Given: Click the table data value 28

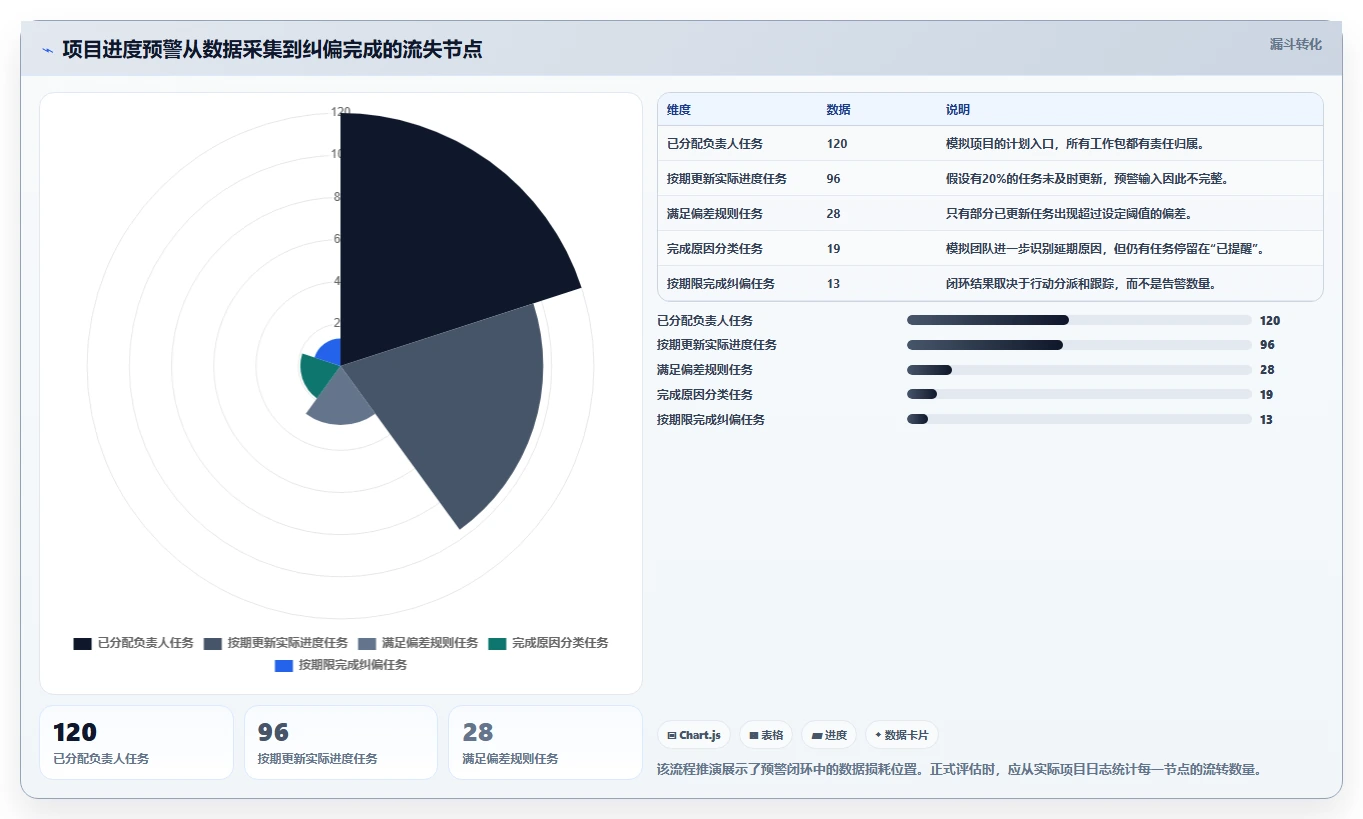Looking at the screenshot, I should (x=834, y=214).
